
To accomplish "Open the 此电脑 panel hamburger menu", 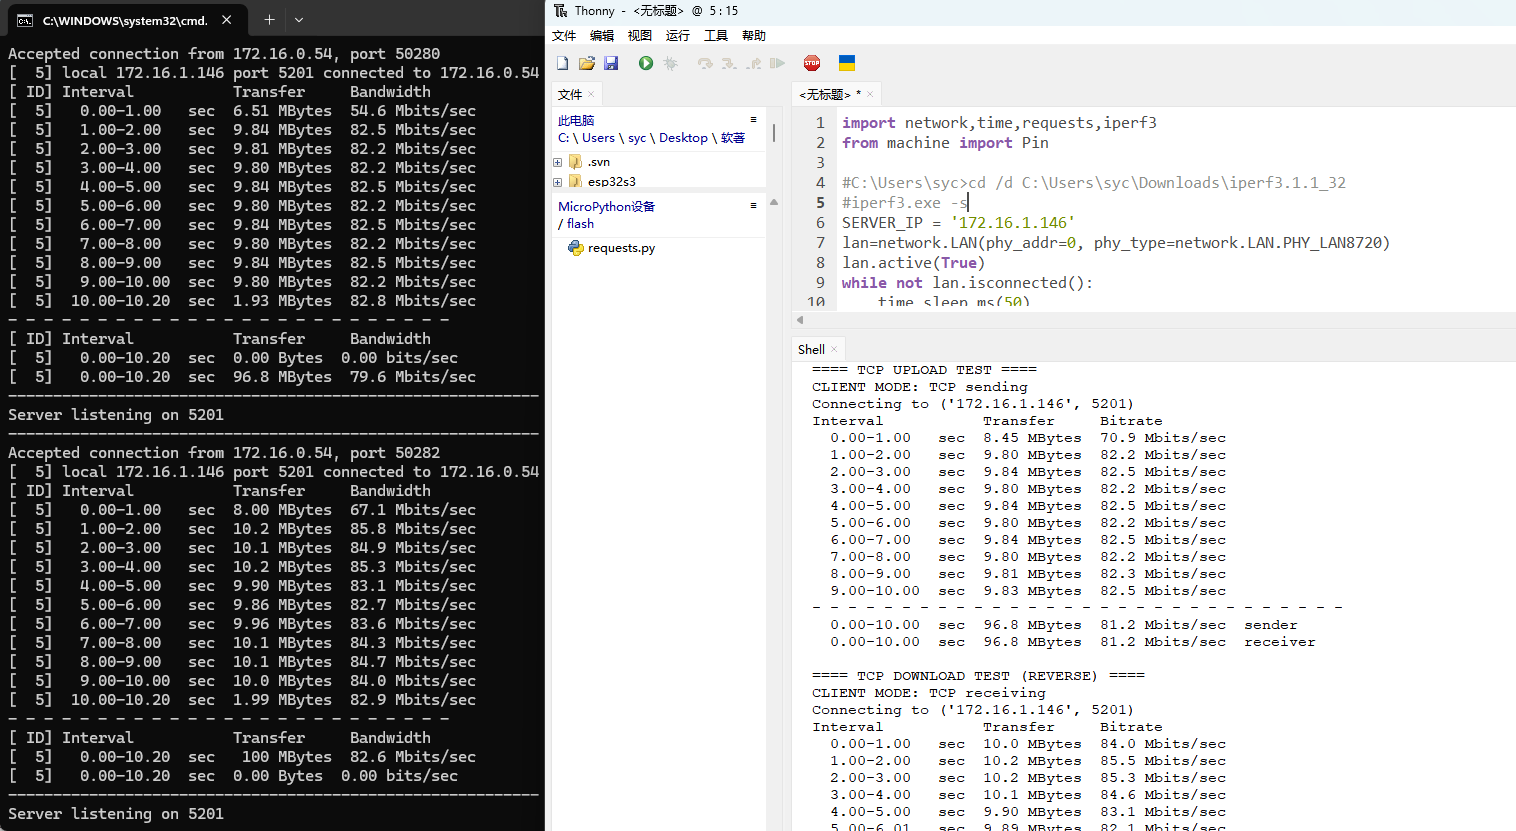I will [x=753, y=119].
